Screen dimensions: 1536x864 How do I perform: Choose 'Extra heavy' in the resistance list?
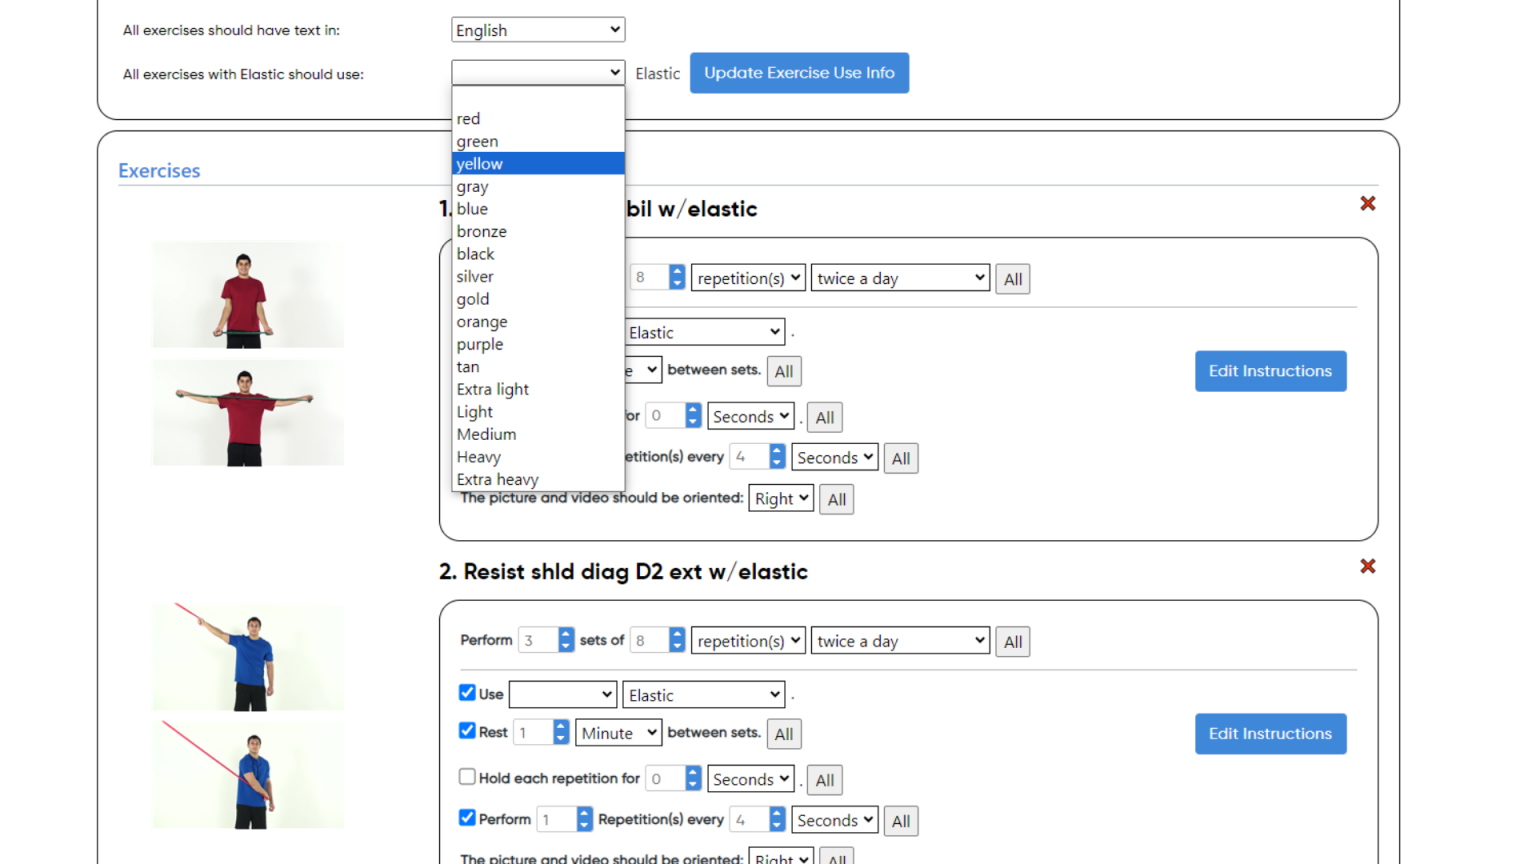497,479
